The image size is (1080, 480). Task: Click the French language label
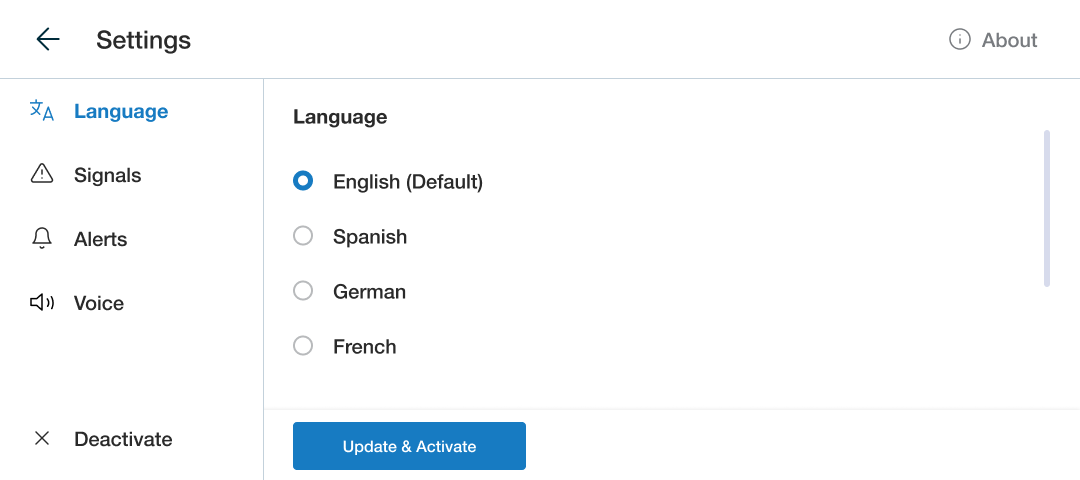[x=365, y=347]
